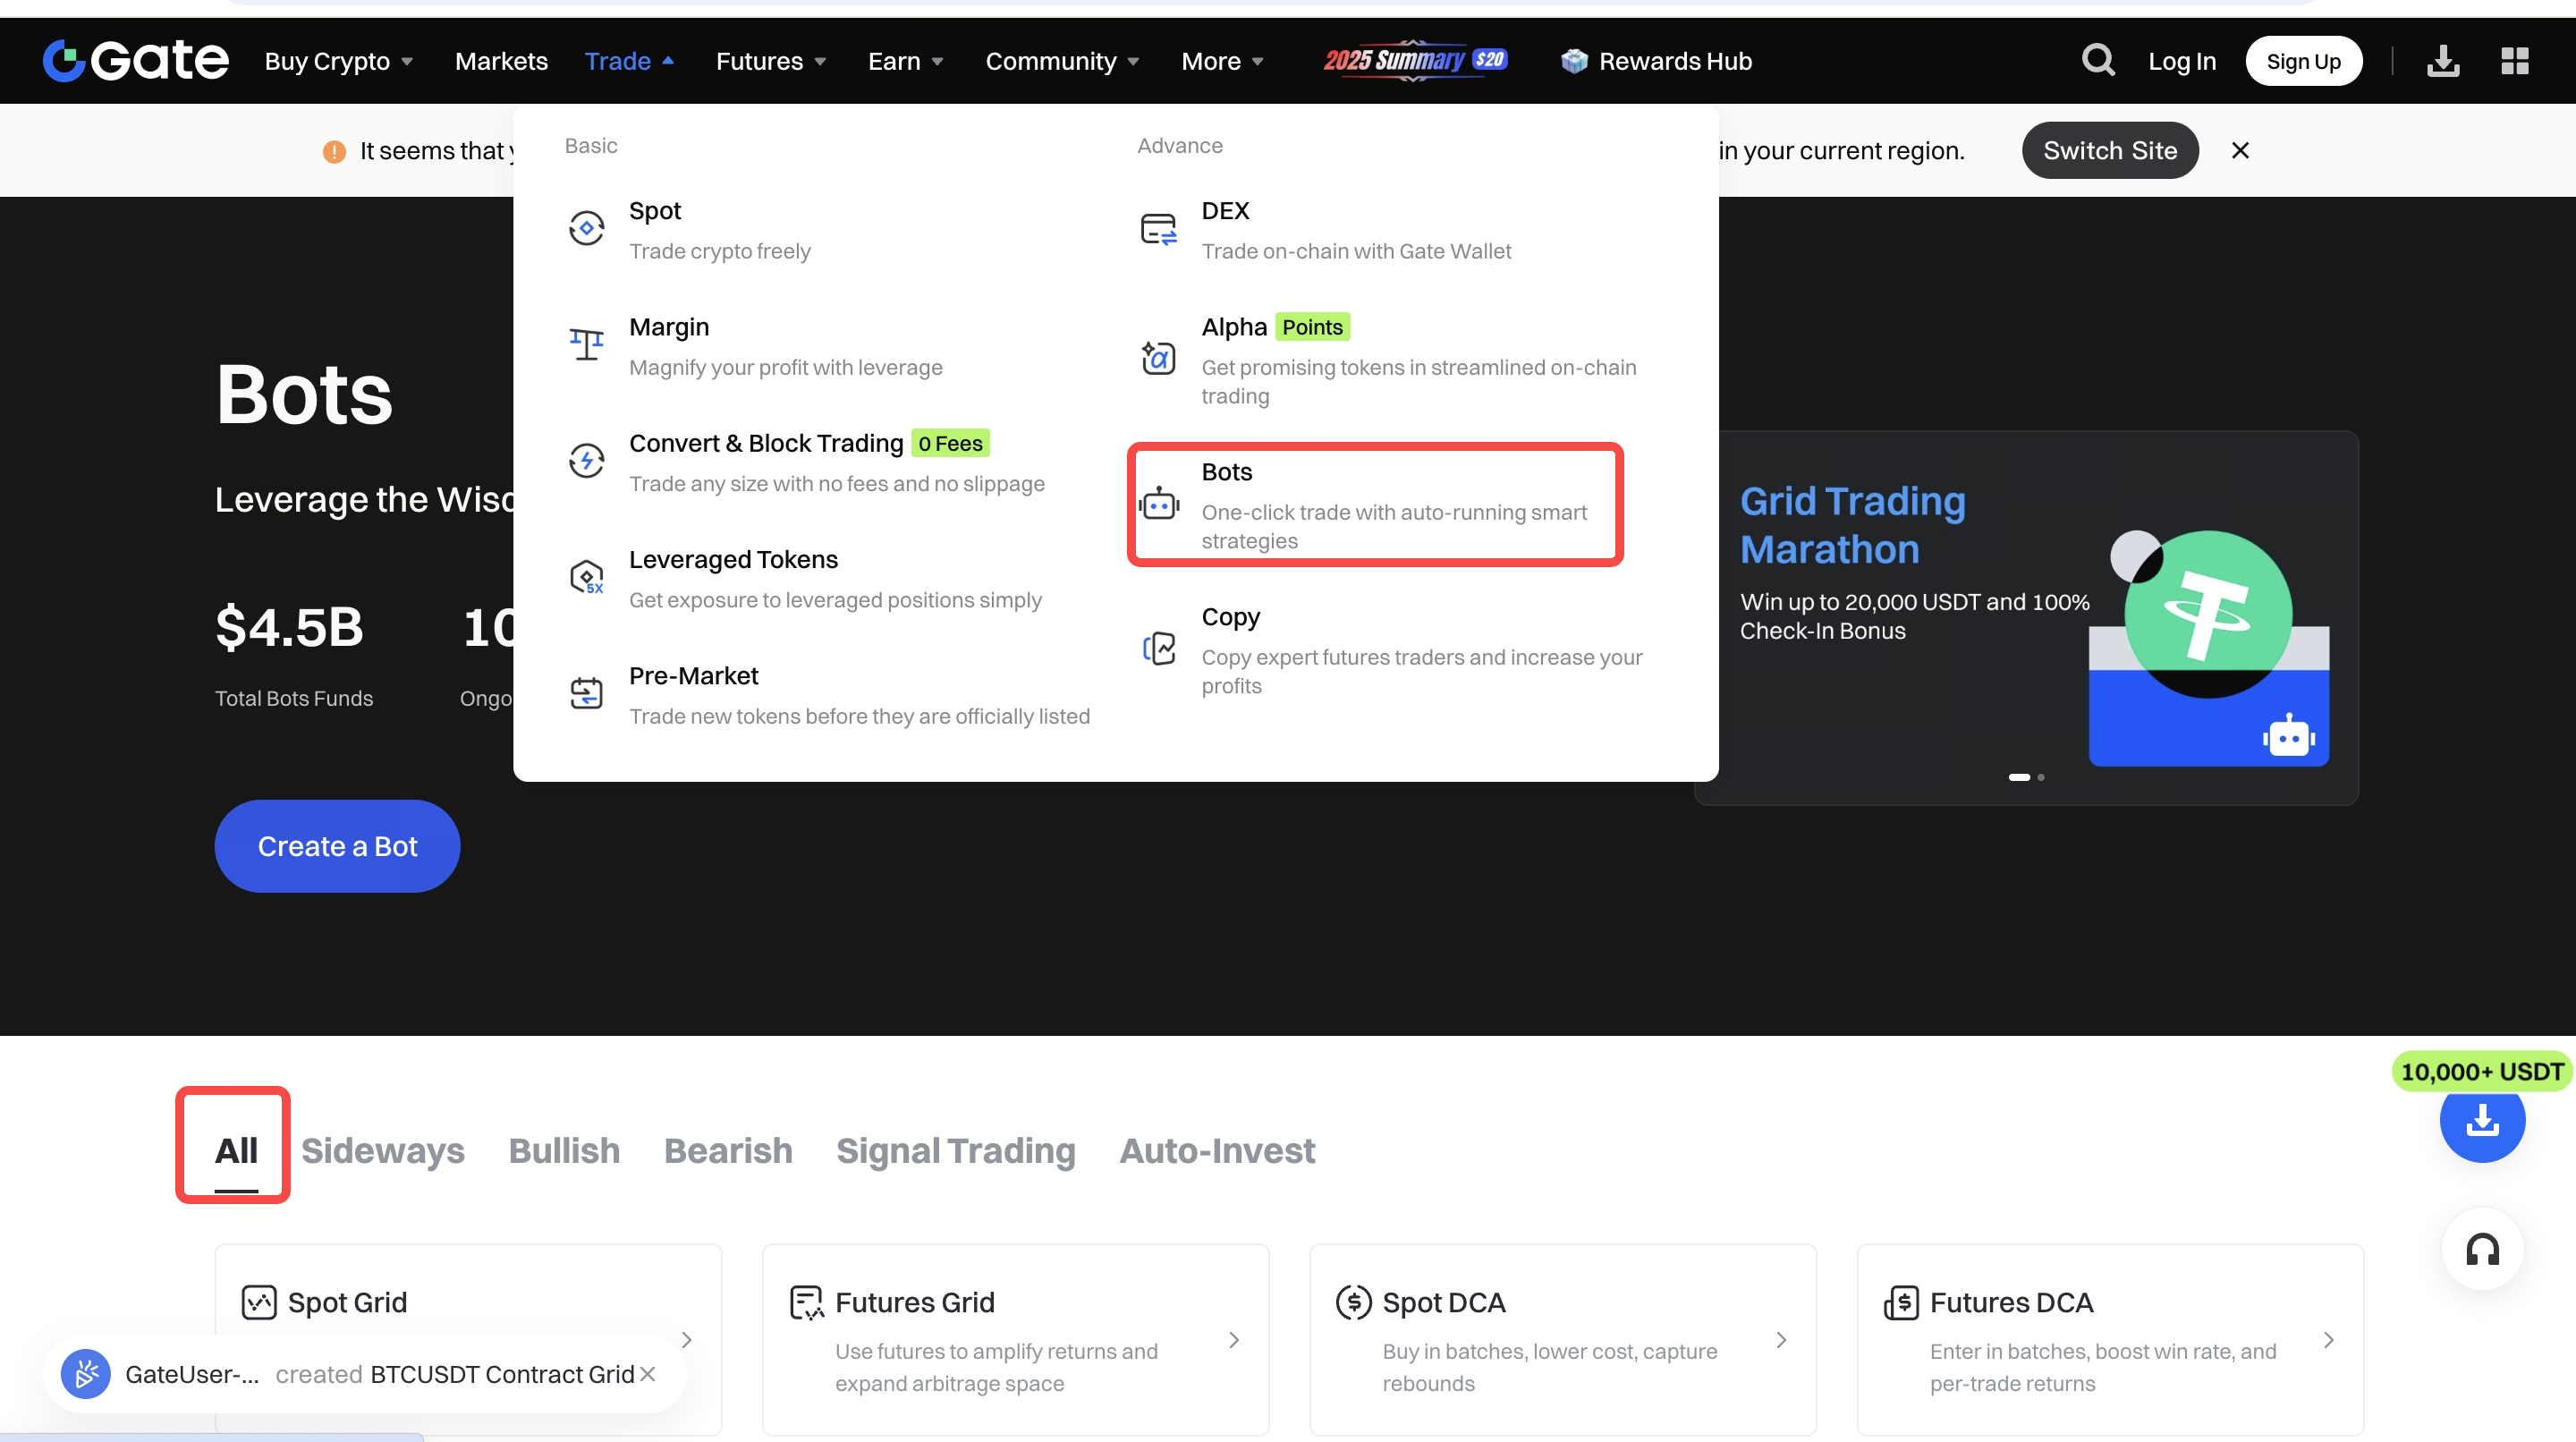Click the DEX wallet icon
The image size is (2576, 1442).
click(x=1158, y=229)
